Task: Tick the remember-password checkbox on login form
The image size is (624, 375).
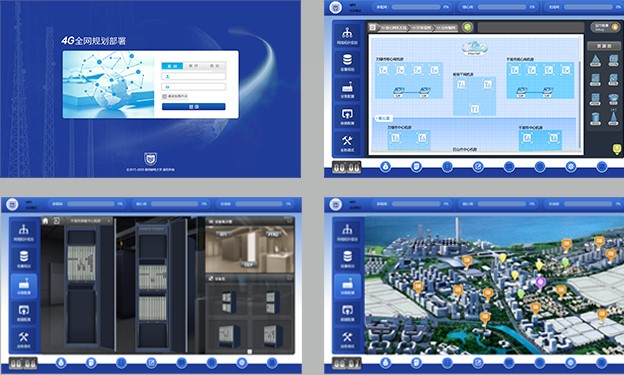Action: point(164,96)
